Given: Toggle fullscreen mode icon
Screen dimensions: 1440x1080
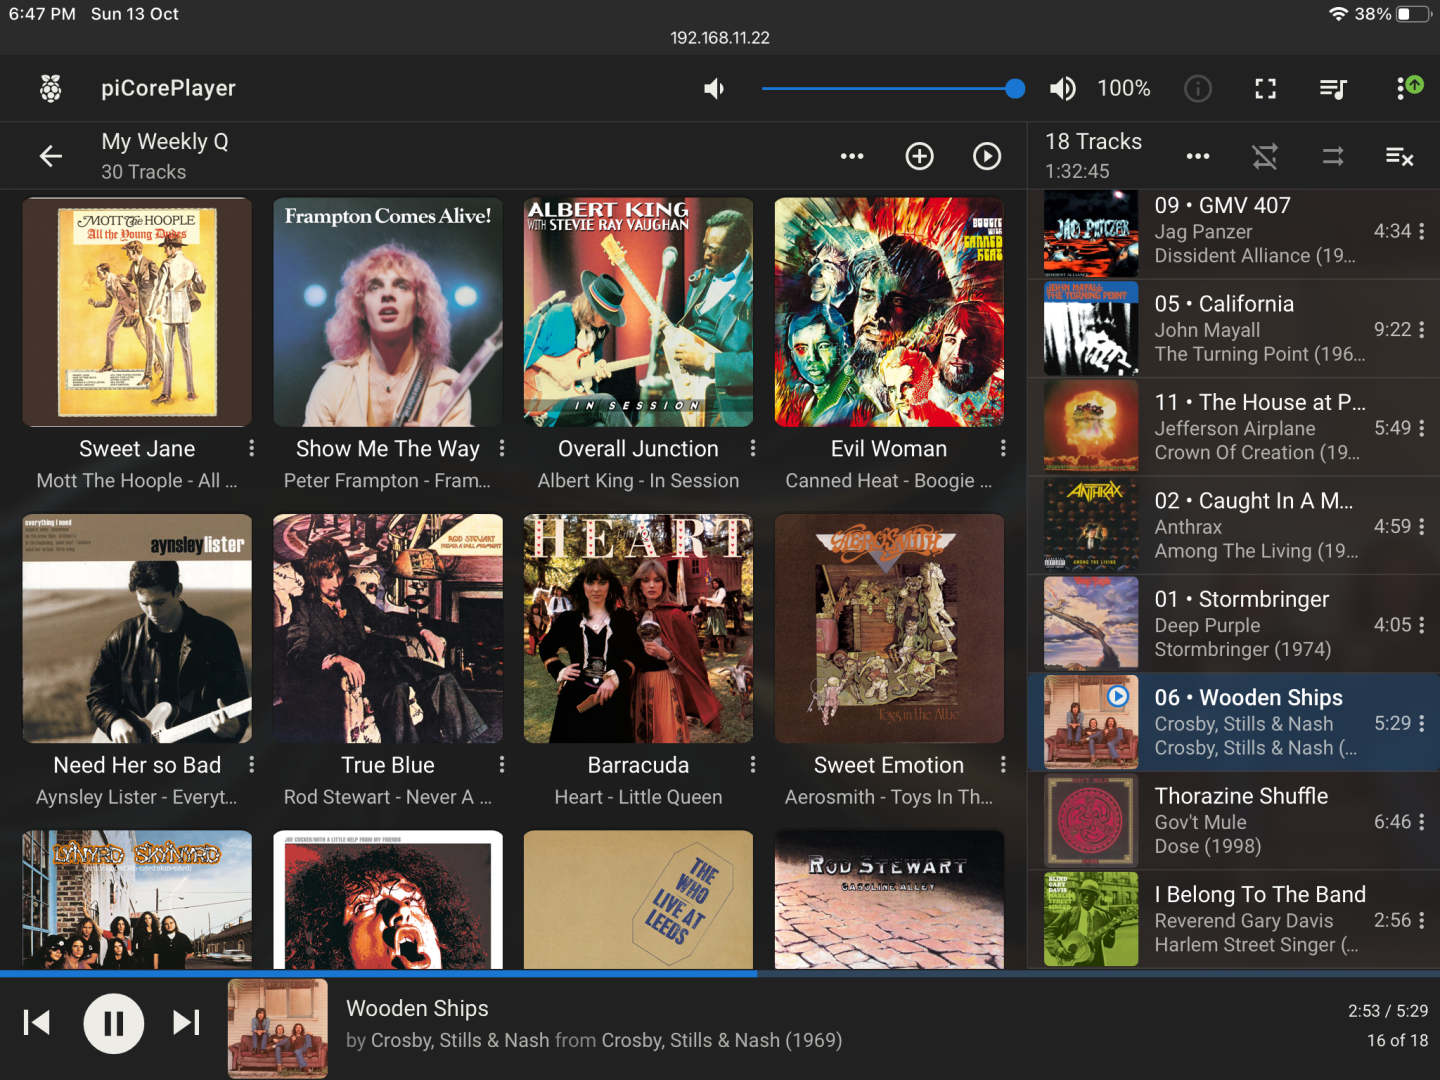Looking at the screenshot, I should (x=1266, y=89).
